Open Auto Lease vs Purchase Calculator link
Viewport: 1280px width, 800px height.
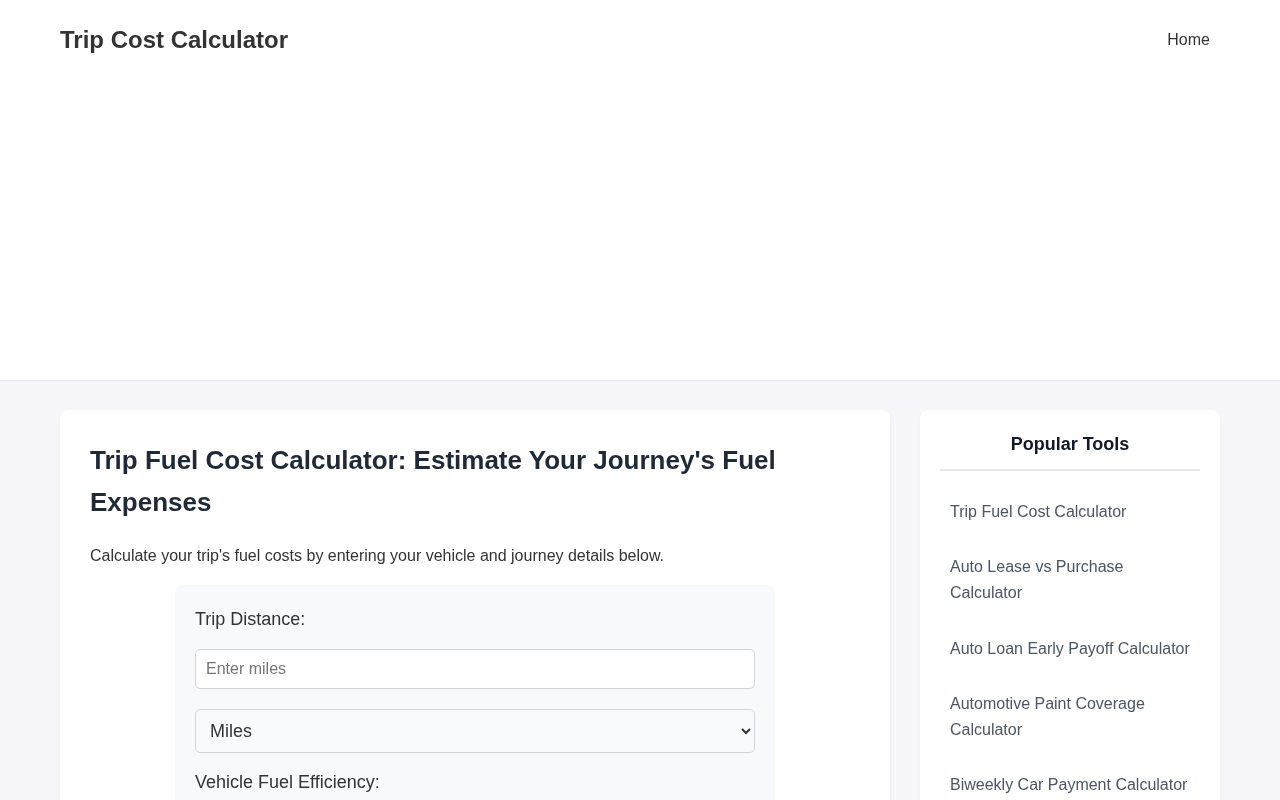1036,580
